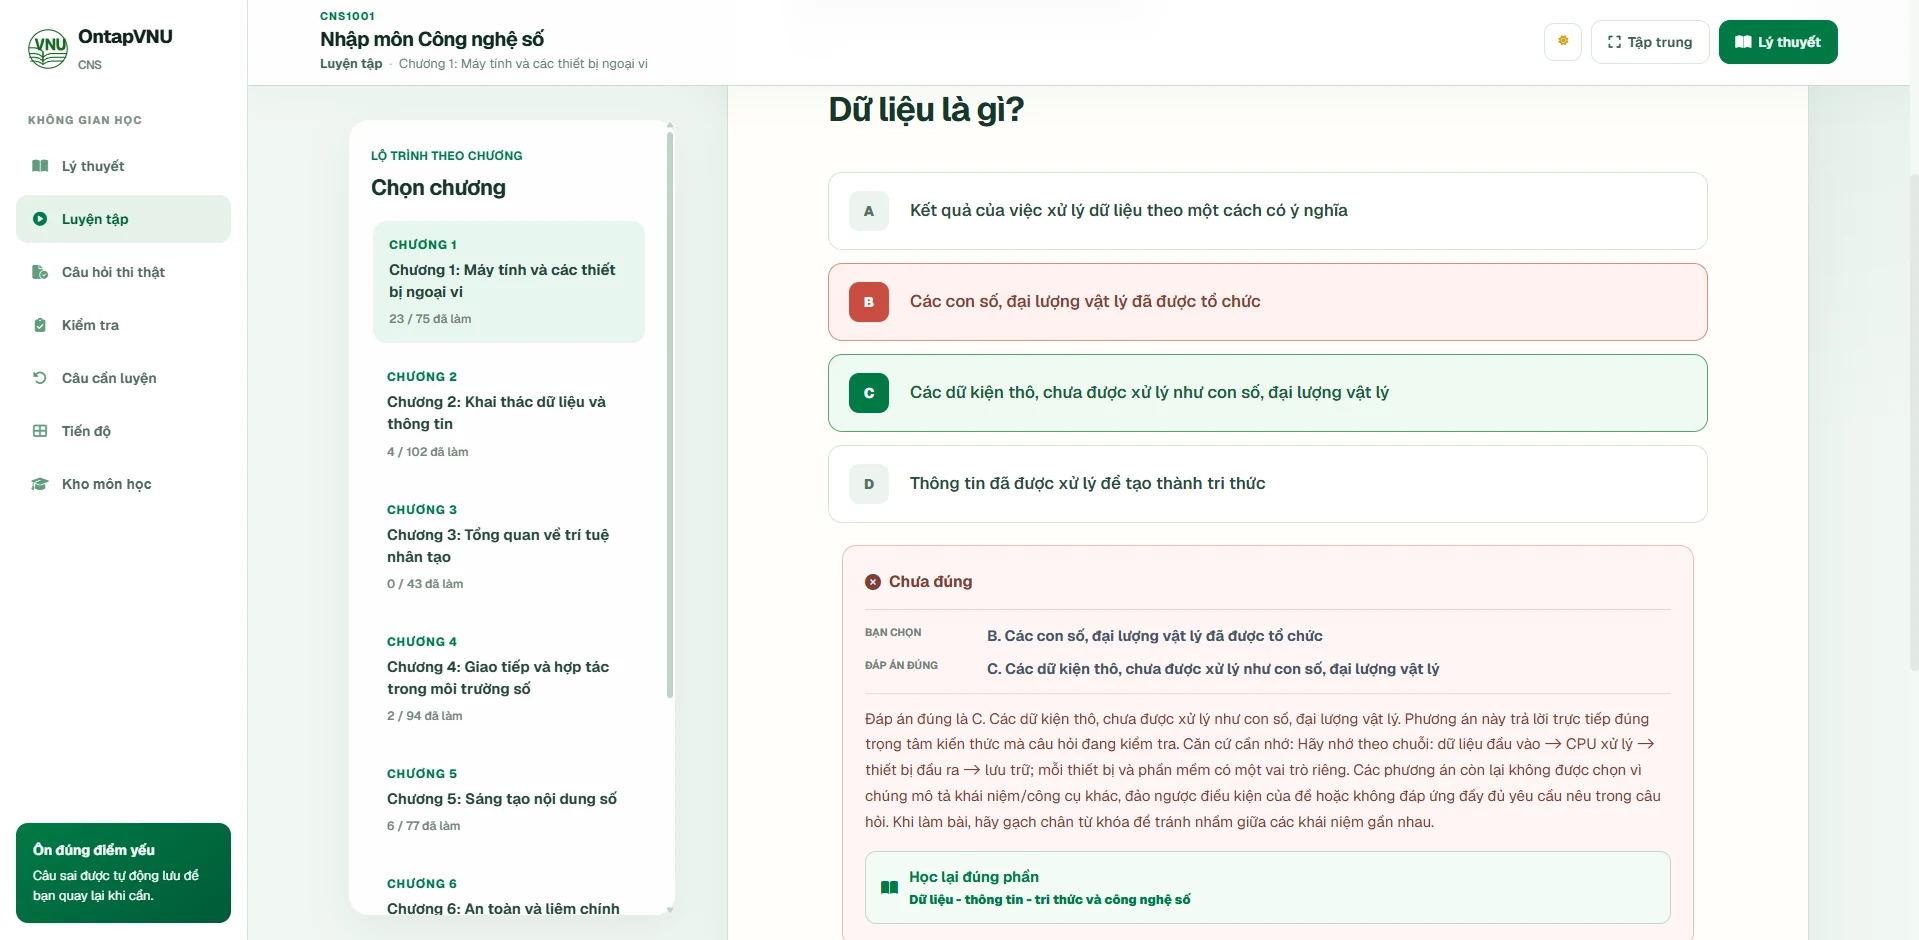Click the OntapVNU logo icon

click(x=48, y=48)
